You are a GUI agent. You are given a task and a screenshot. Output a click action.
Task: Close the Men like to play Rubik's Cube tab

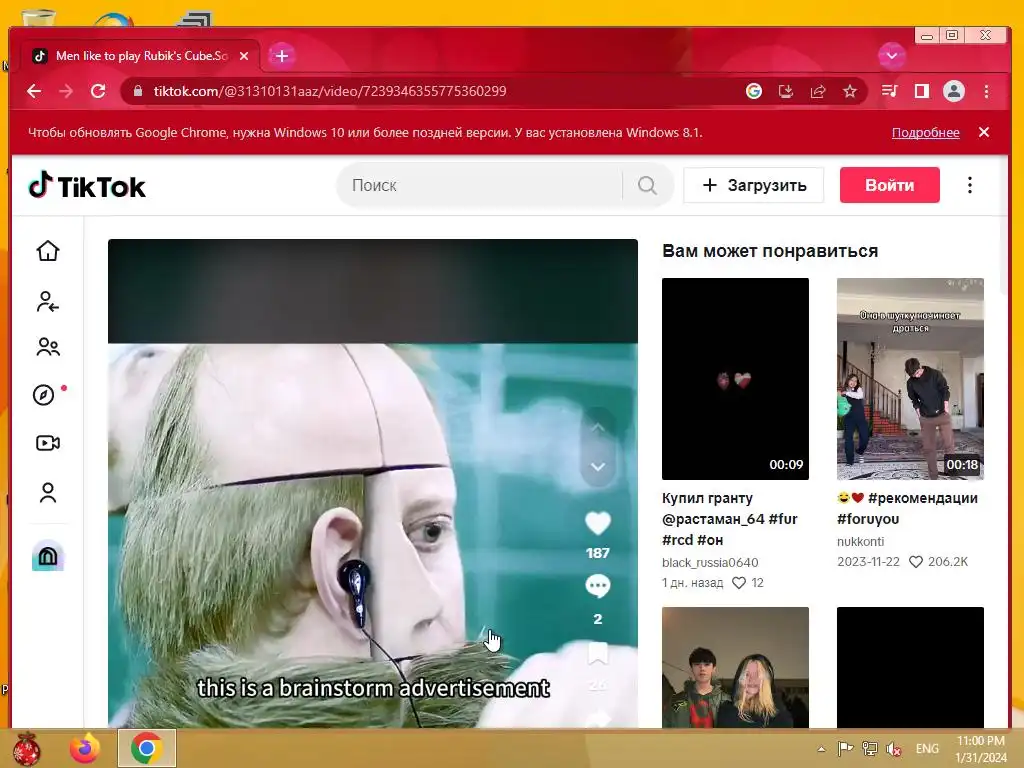[x=244, y=56]
